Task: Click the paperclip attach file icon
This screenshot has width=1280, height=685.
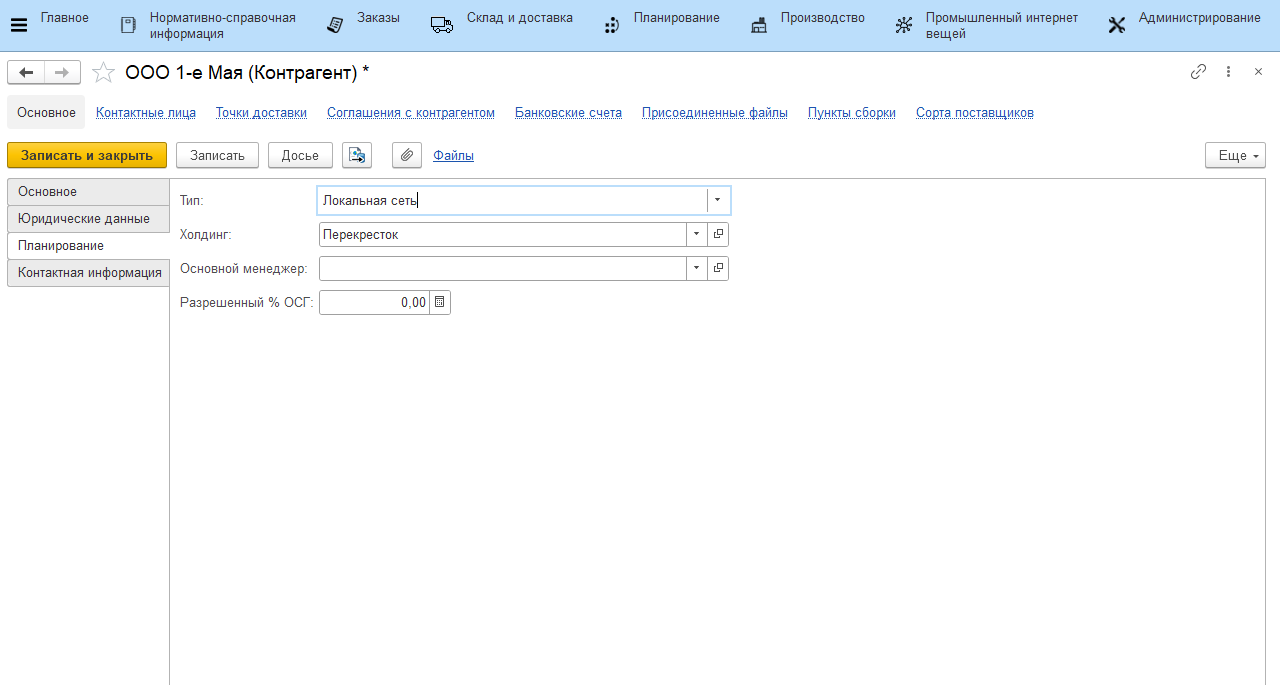Action: (x=406, y=155)
